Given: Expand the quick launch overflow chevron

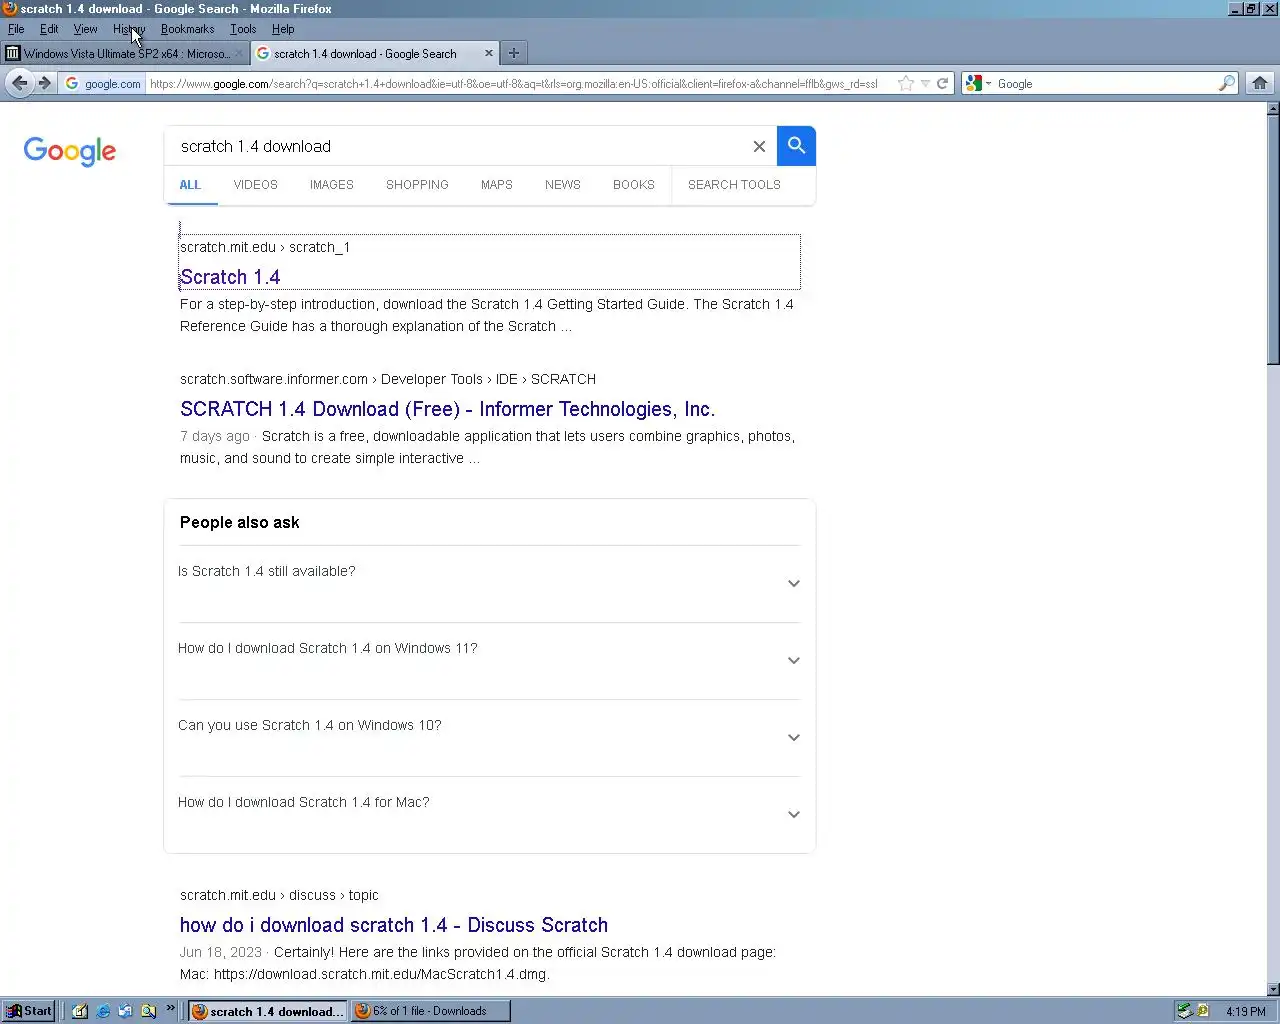Looking at the screenshot, I should tap(171, 1007).
